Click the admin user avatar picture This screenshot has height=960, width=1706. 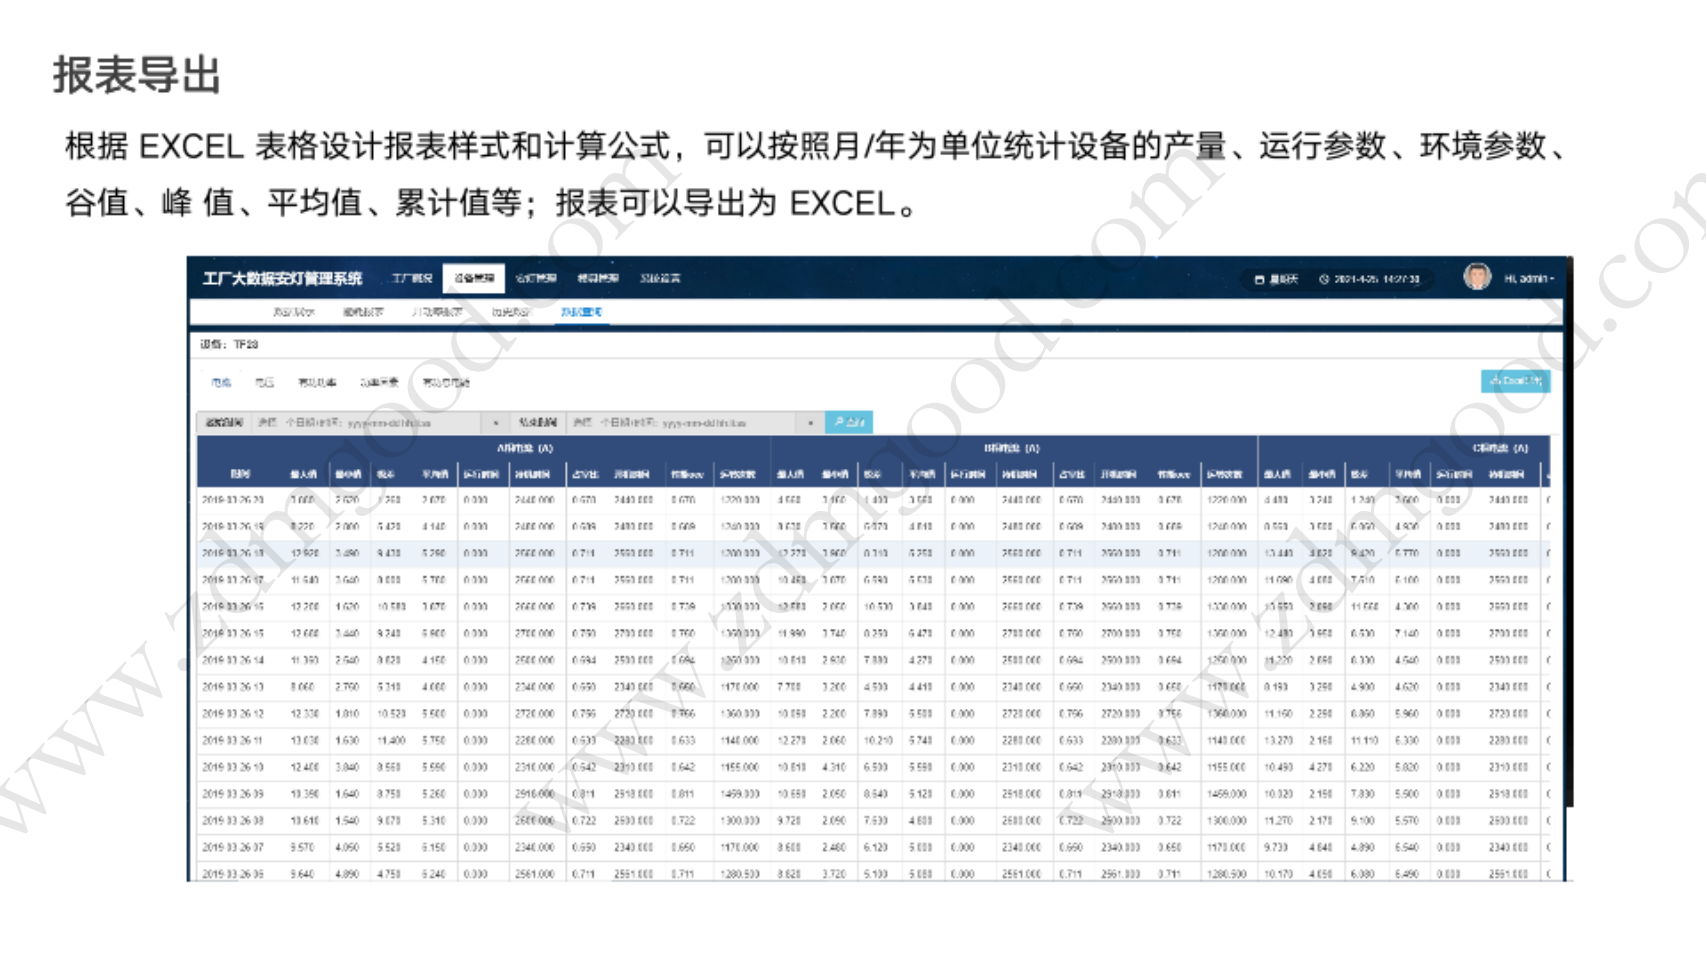(1476, 277)
